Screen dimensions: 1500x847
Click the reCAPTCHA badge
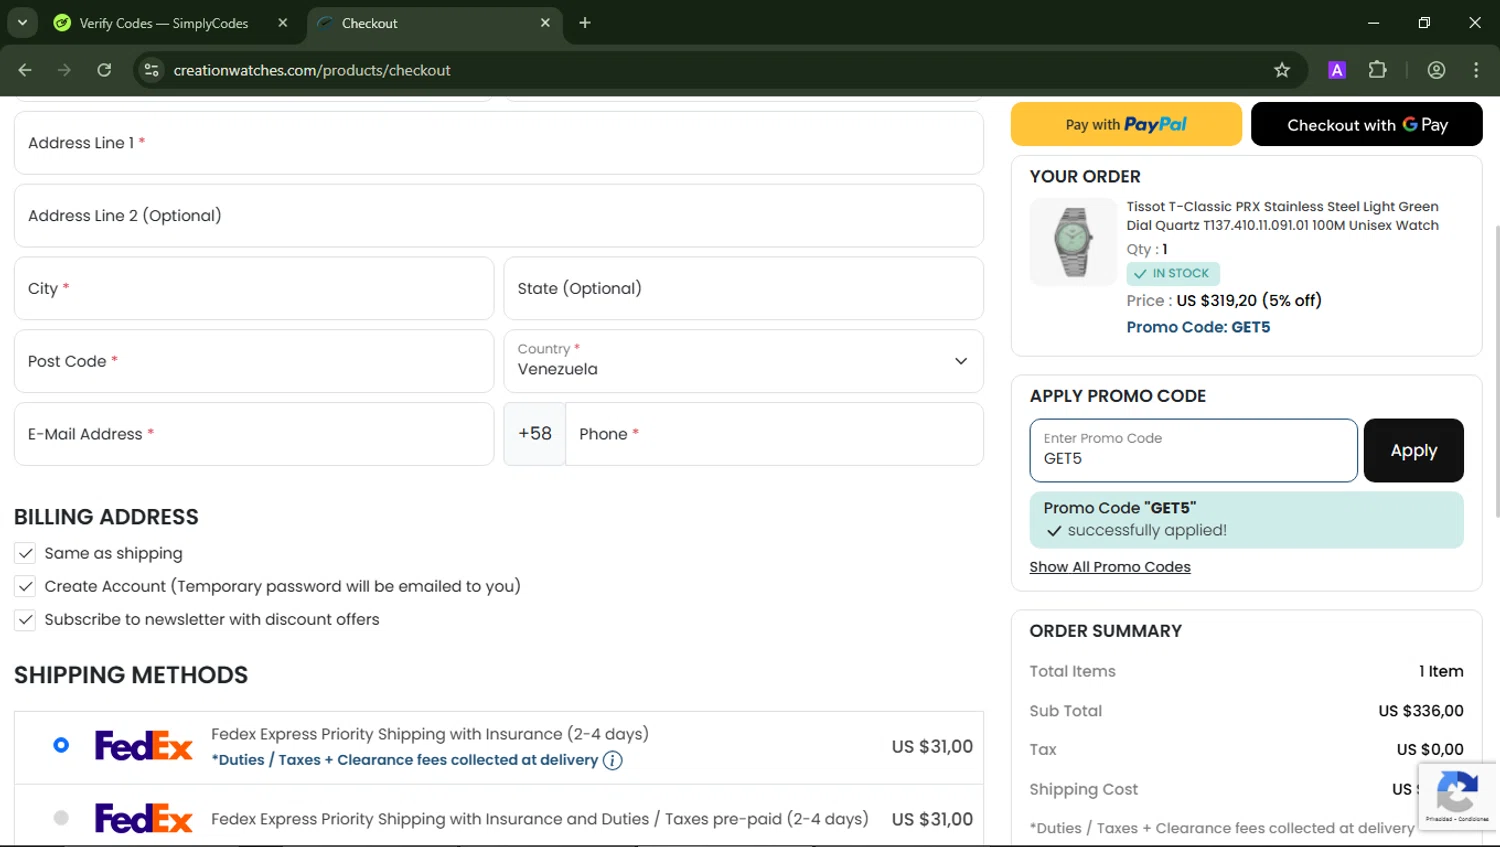click(x=1457, y=796)
